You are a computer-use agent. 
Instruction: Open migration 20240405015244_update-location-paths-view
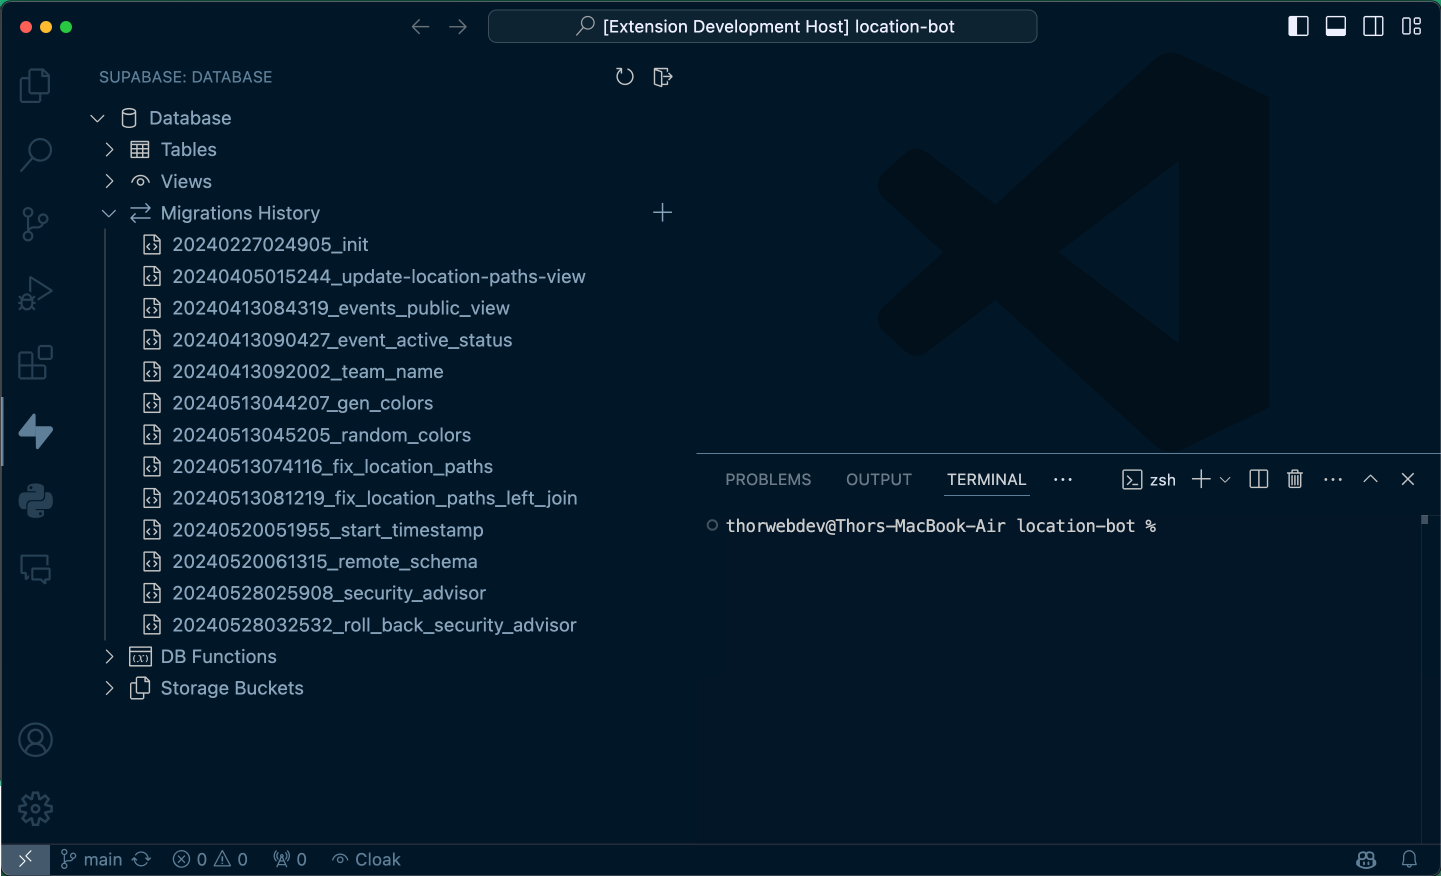click(x=379, y=277)
